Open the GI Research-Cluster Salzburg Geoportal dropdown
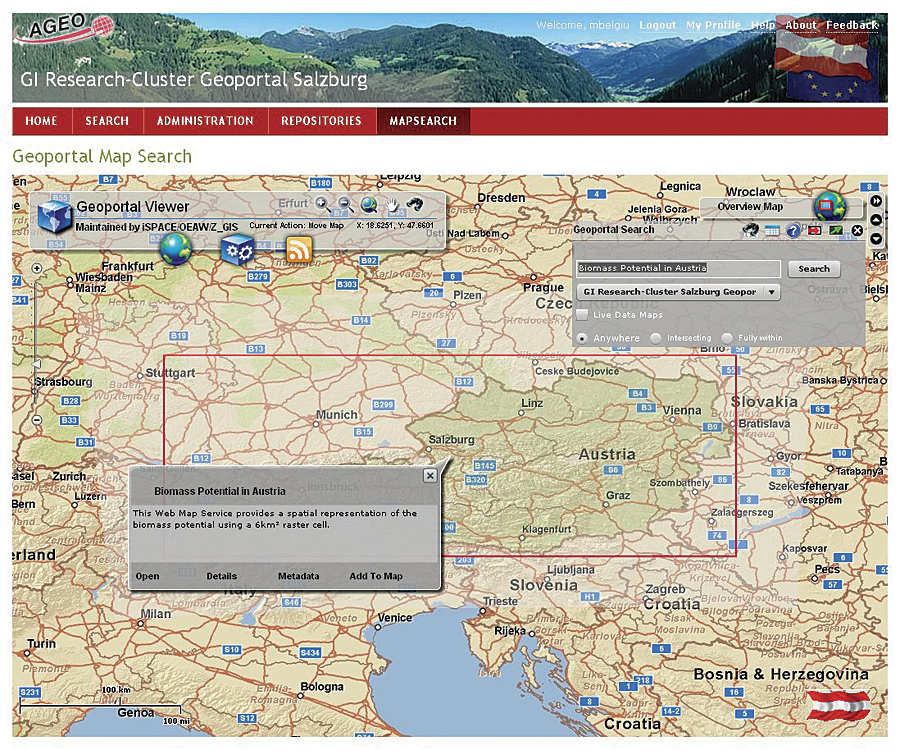 tap(678, 292)
